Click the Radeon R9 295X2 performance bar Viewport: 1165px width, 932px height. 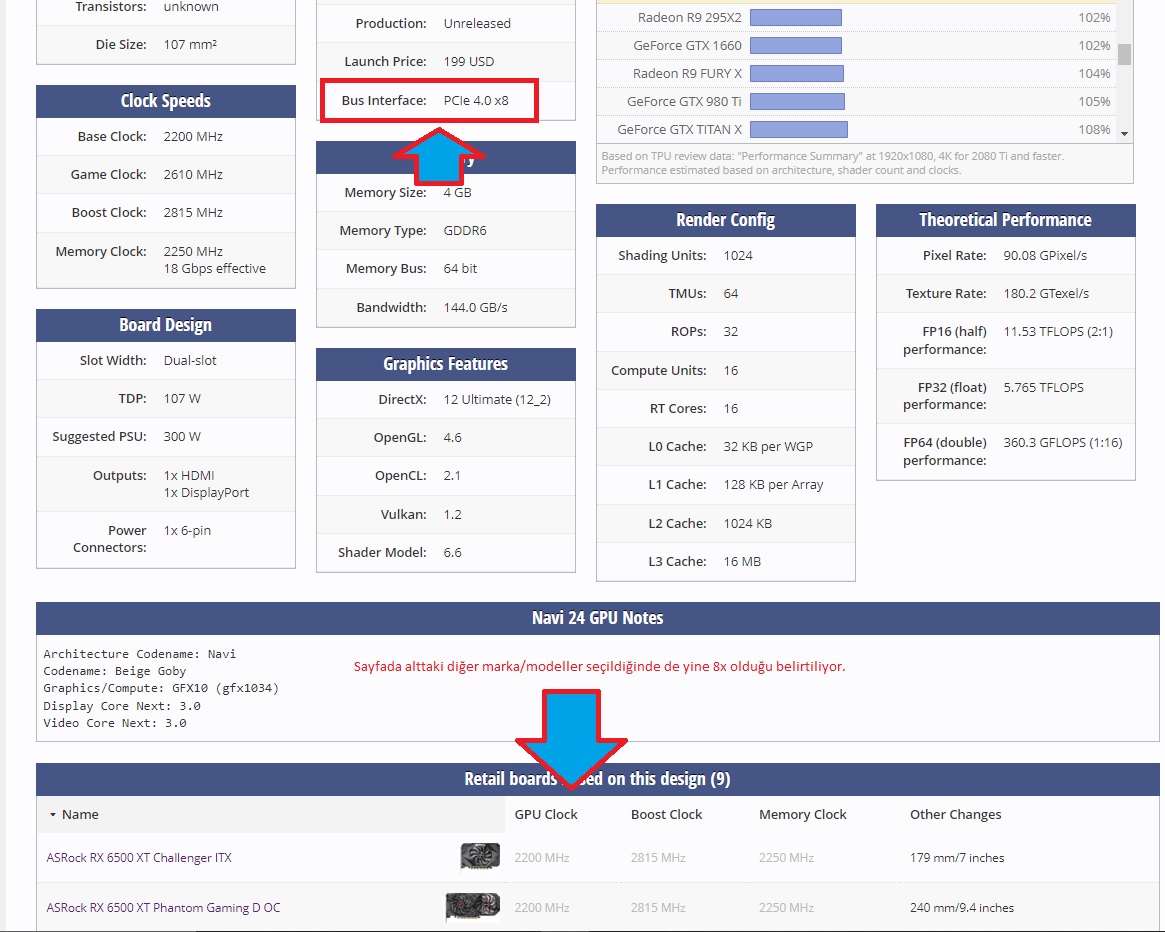[x=796, y=17]
